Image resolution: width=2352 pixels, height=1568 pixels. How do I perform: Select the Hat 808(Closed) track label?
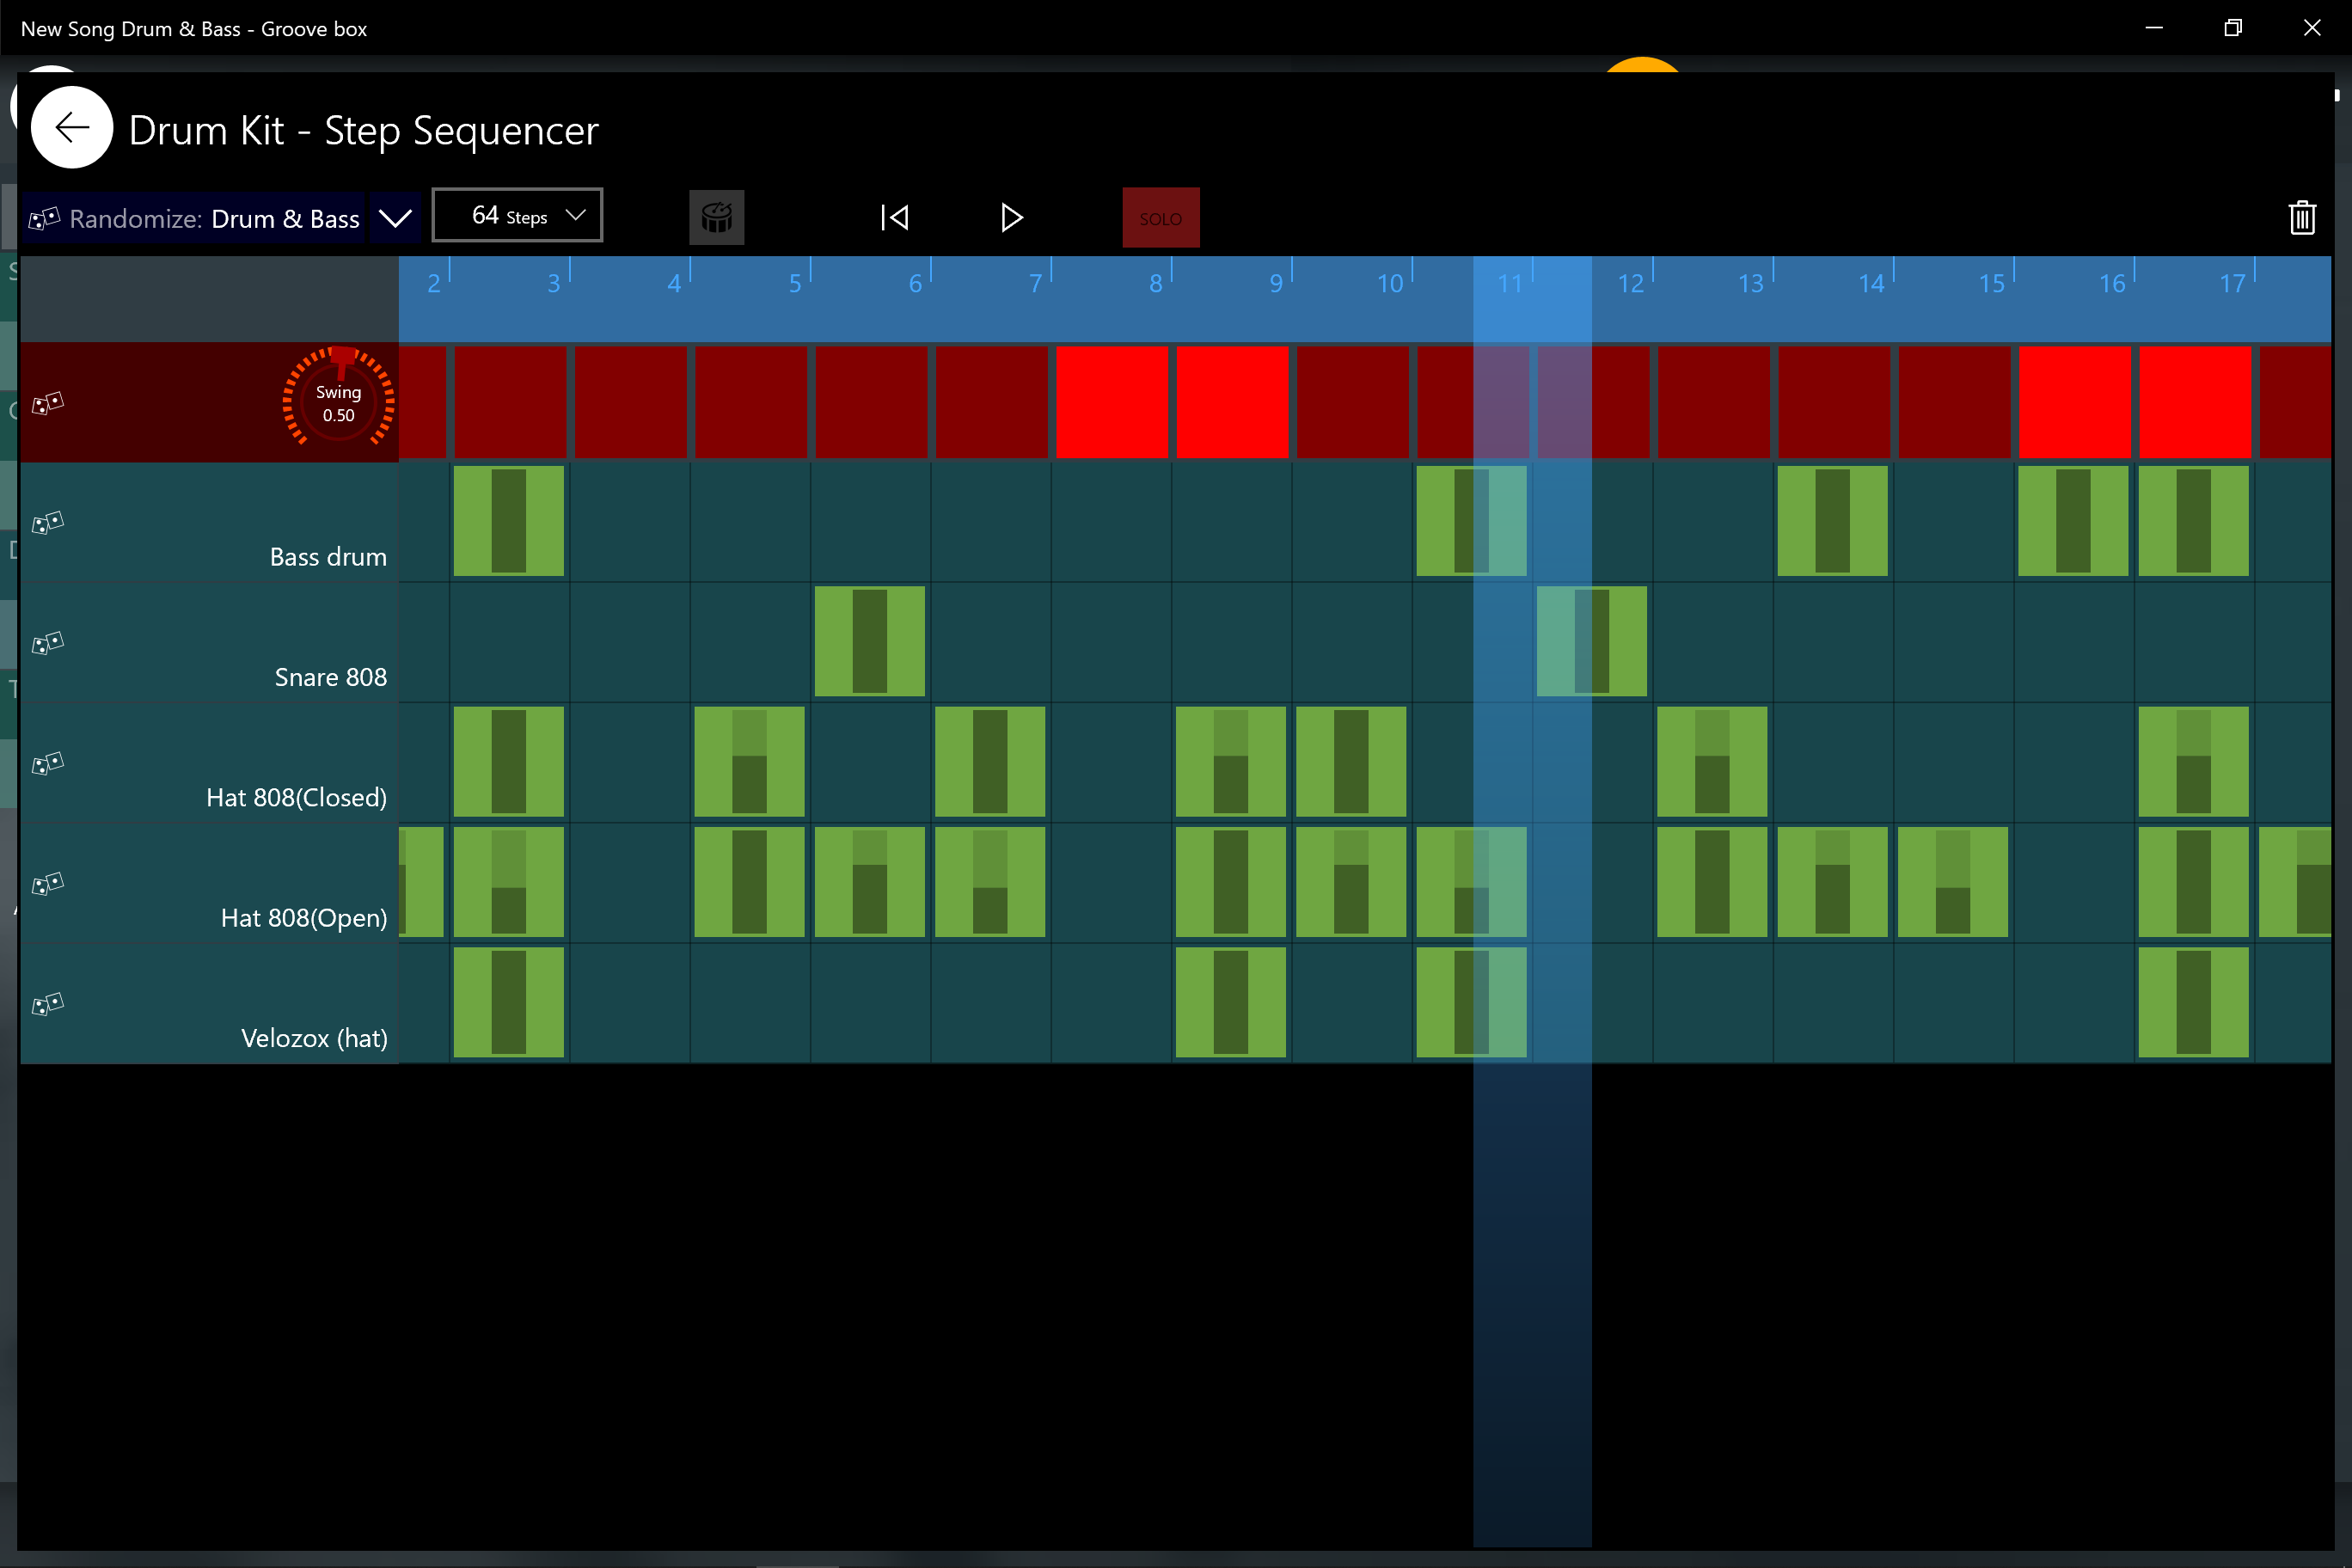click(x=296, y=797)
